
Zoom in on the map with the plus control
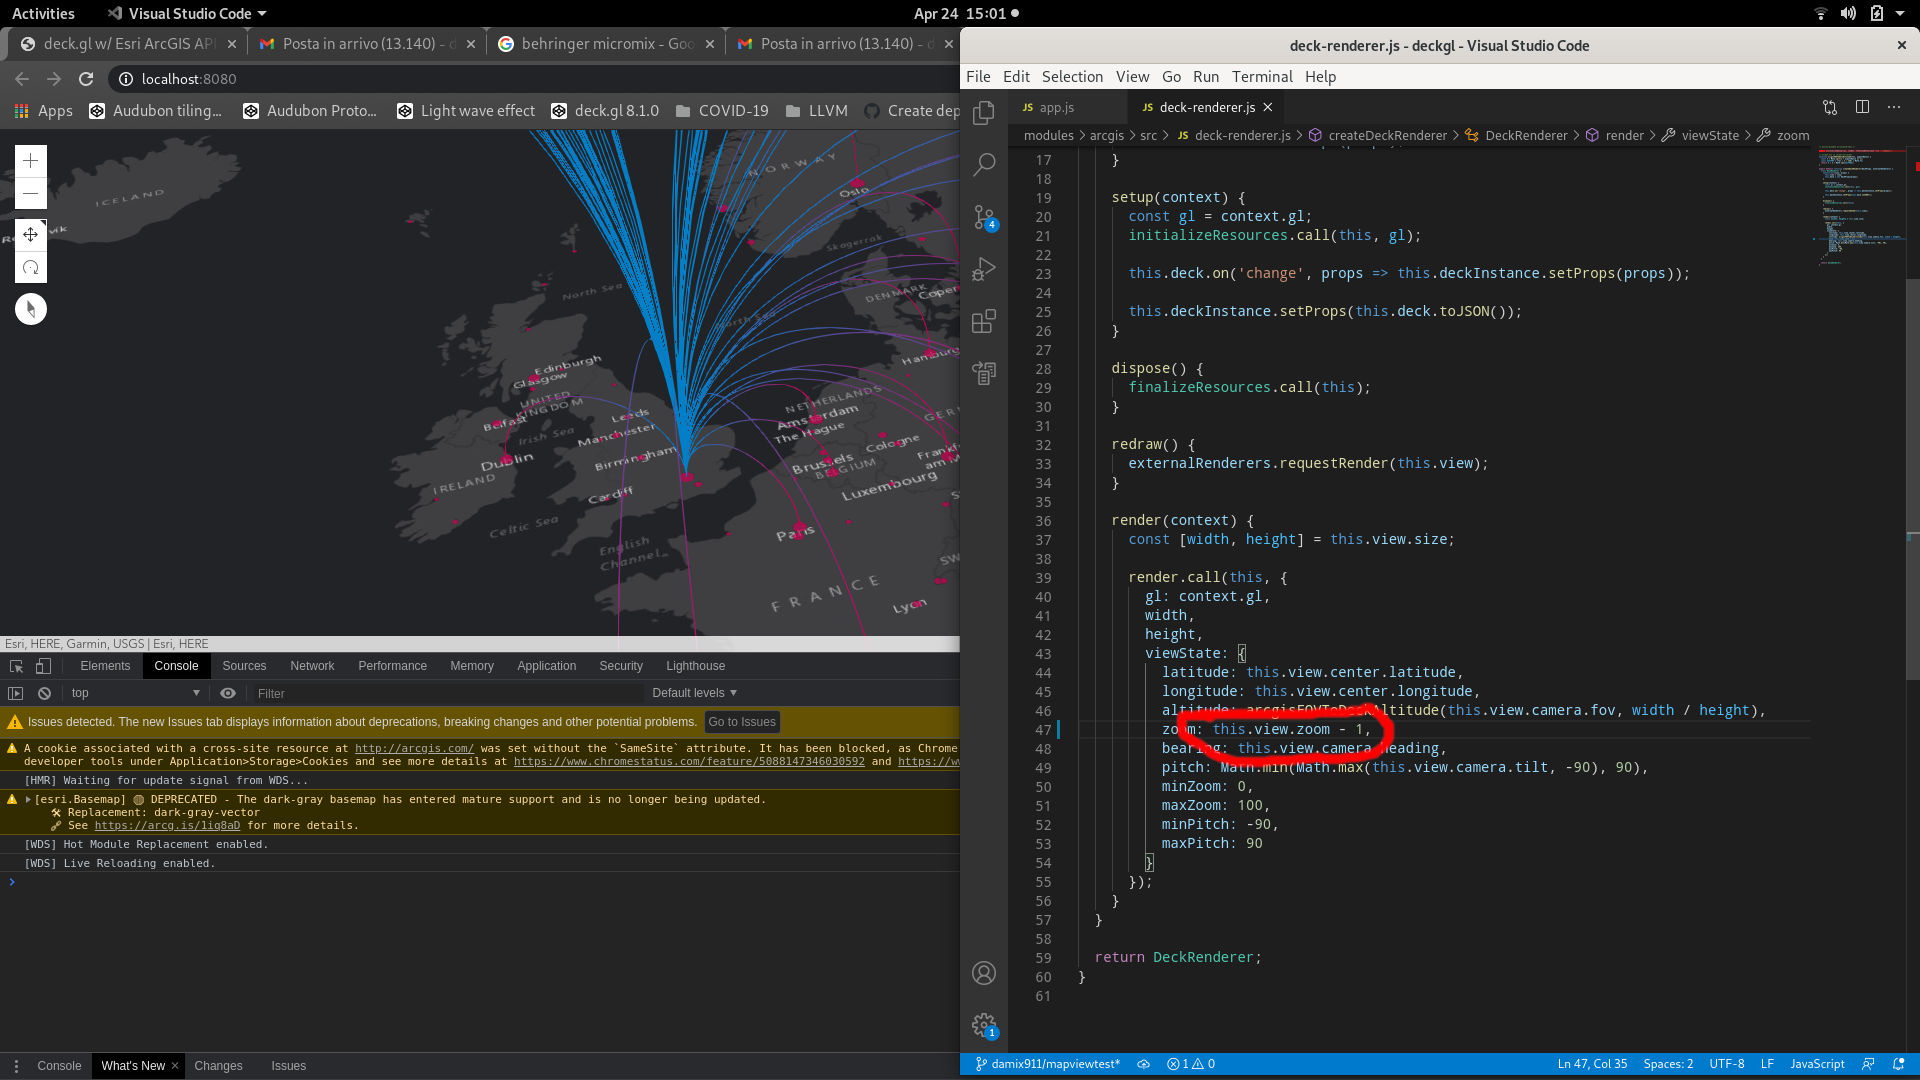[30, 160]
